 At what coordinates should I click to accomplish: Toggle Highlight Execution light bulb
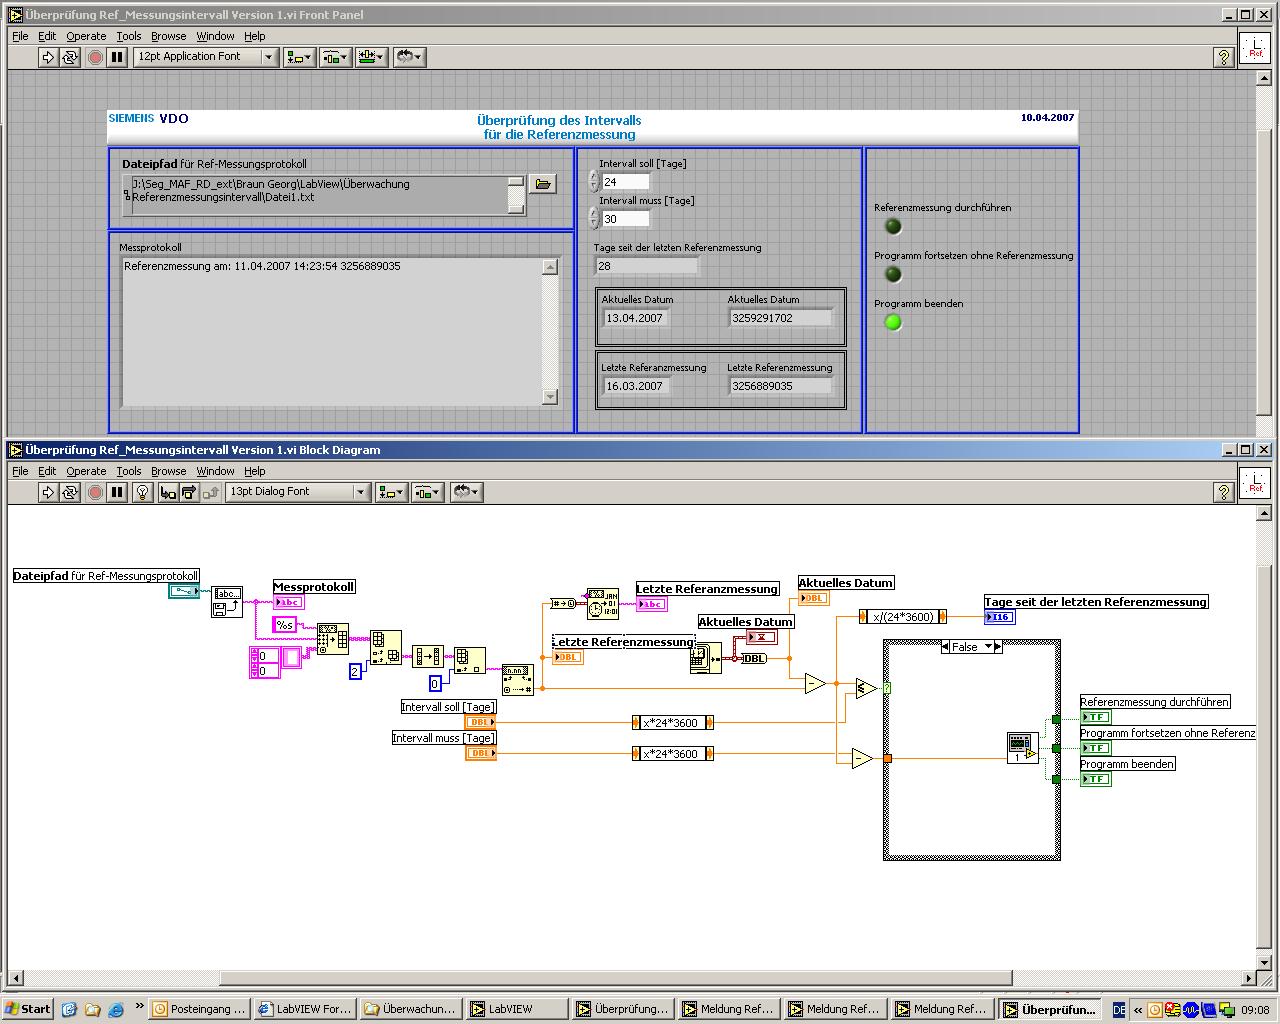click(143, 492)
